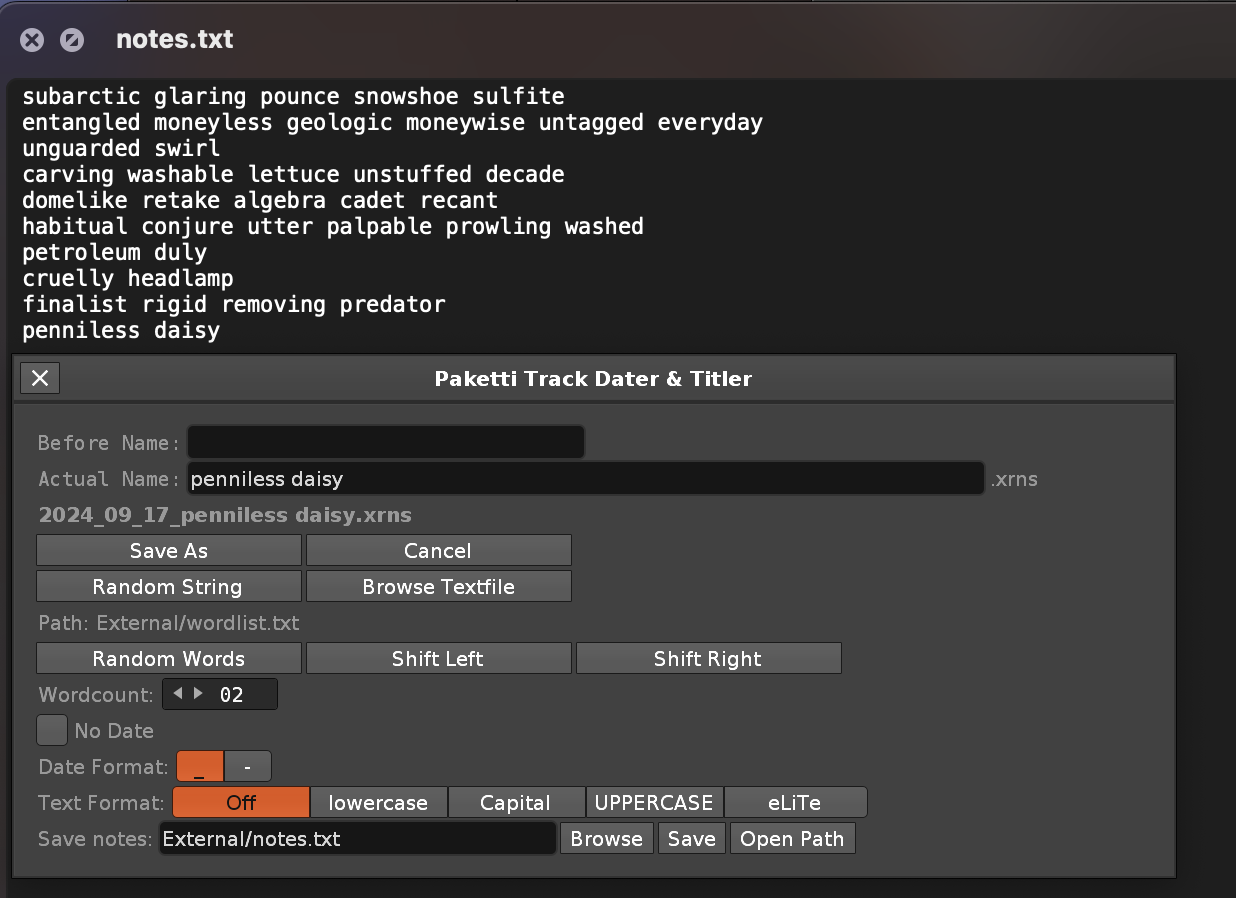1236x898 pixels.
Task: Select hyphen Date Format option
Action: 247,767
